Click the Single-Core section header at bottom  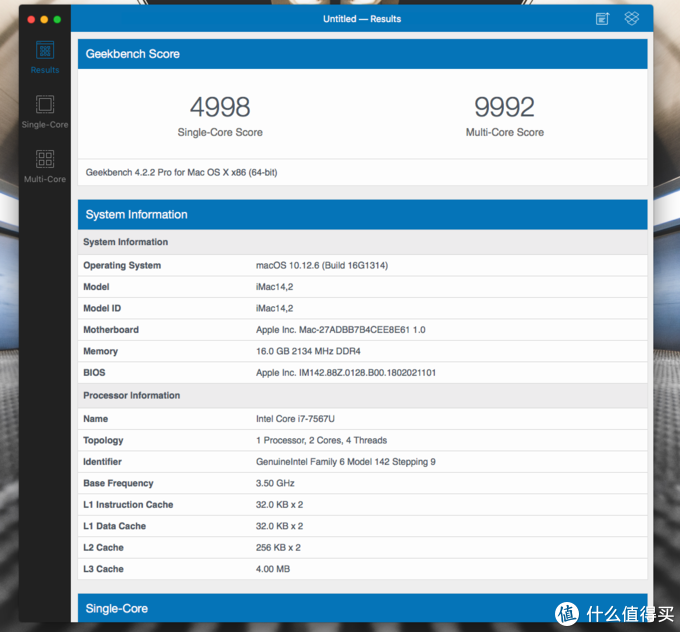click(363, 608)
